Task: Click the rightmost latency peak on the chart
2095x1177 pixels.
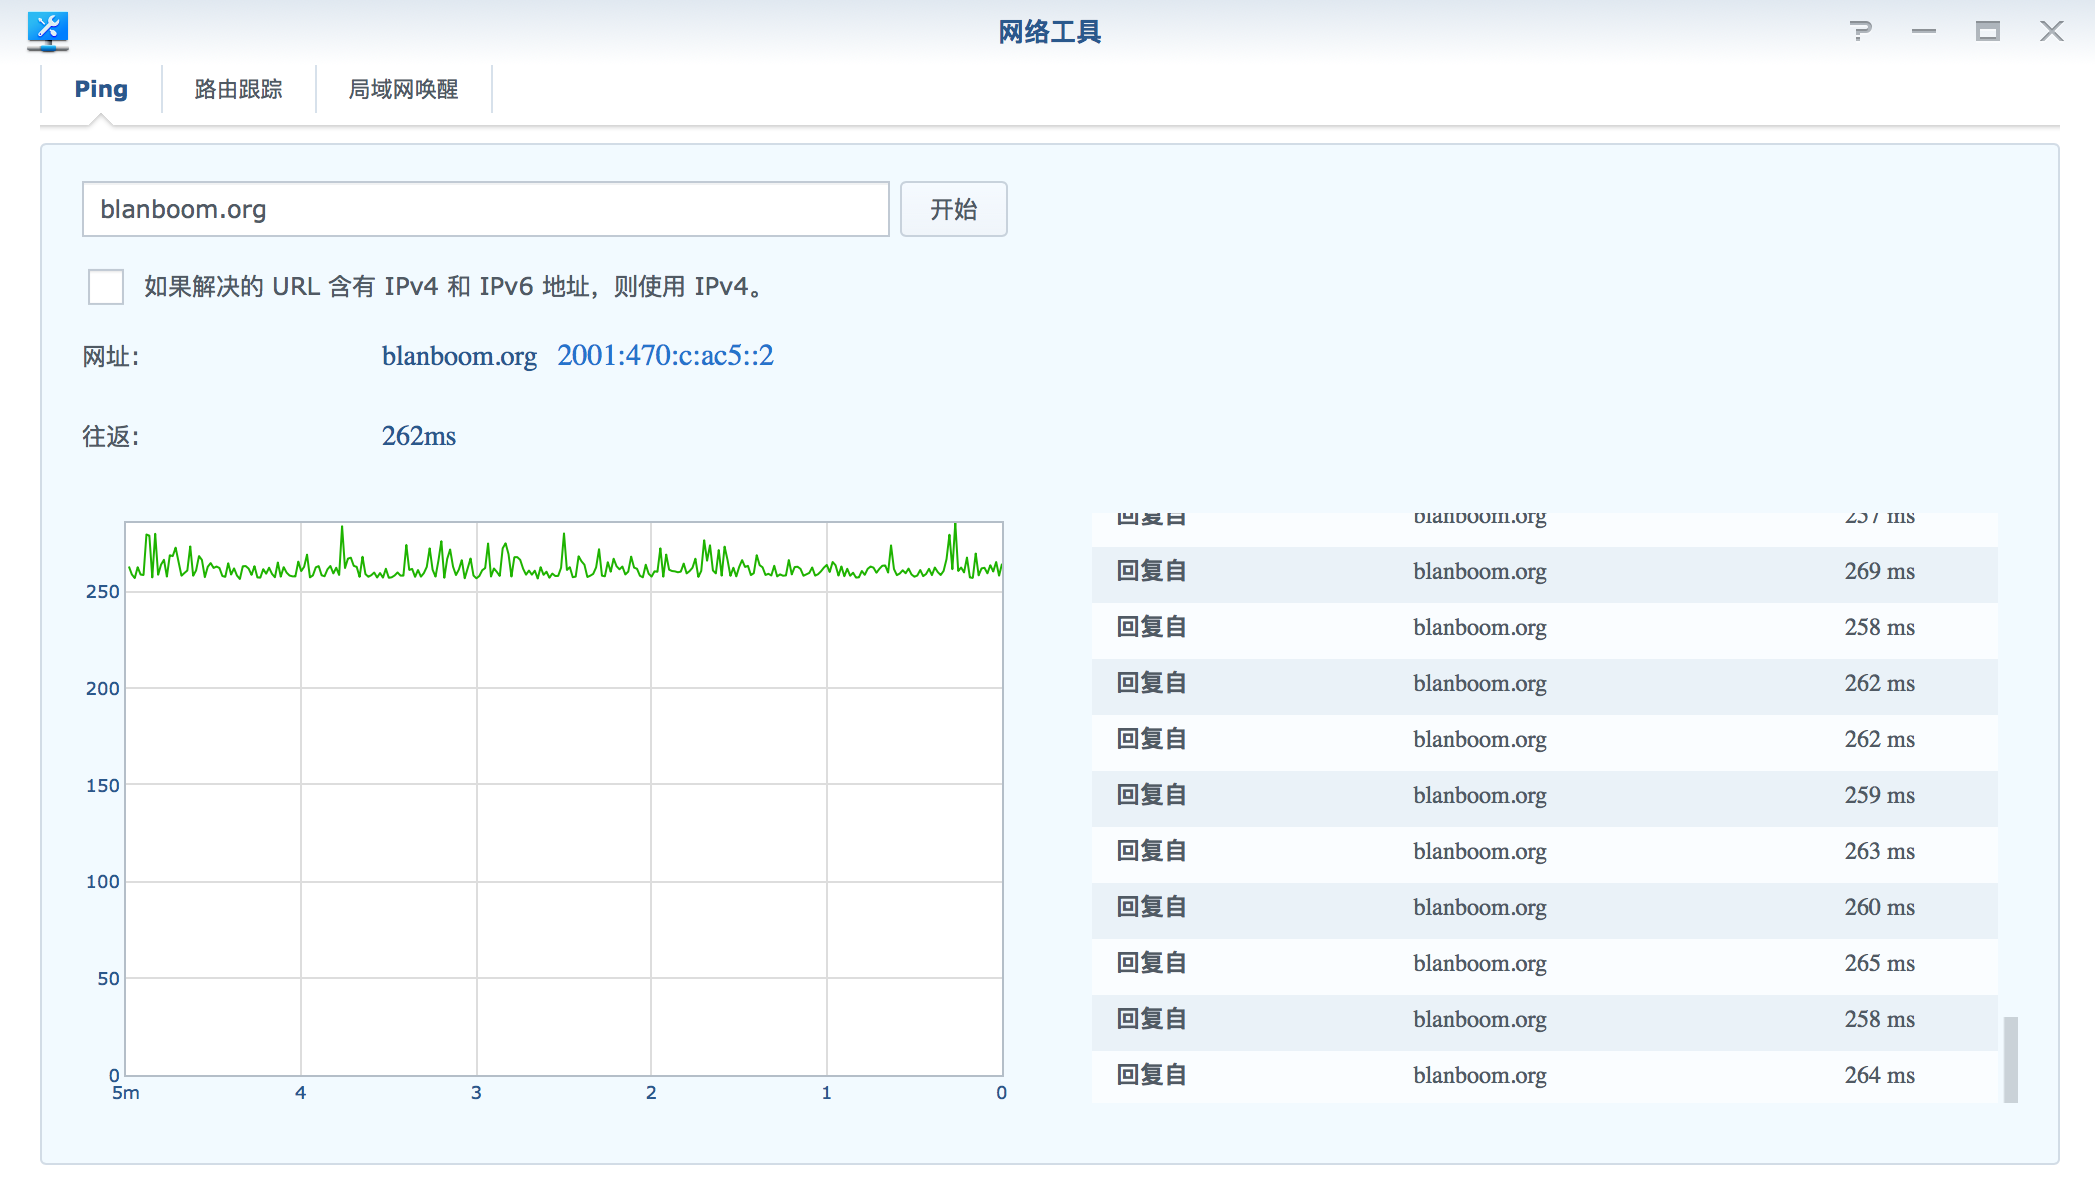Action: click(954, 527)
